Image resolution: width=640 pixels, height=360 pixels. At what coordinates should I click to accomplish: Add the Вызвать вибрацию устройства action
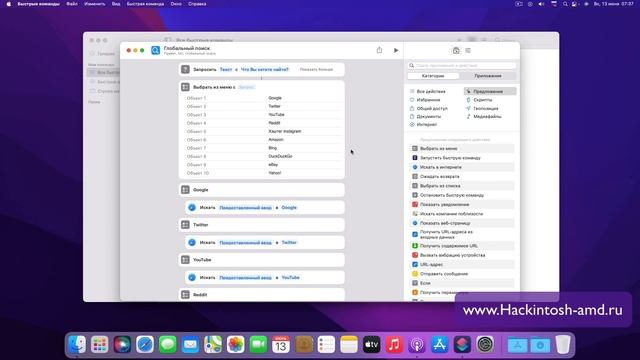pyautogui.click(x=462, y=255)
